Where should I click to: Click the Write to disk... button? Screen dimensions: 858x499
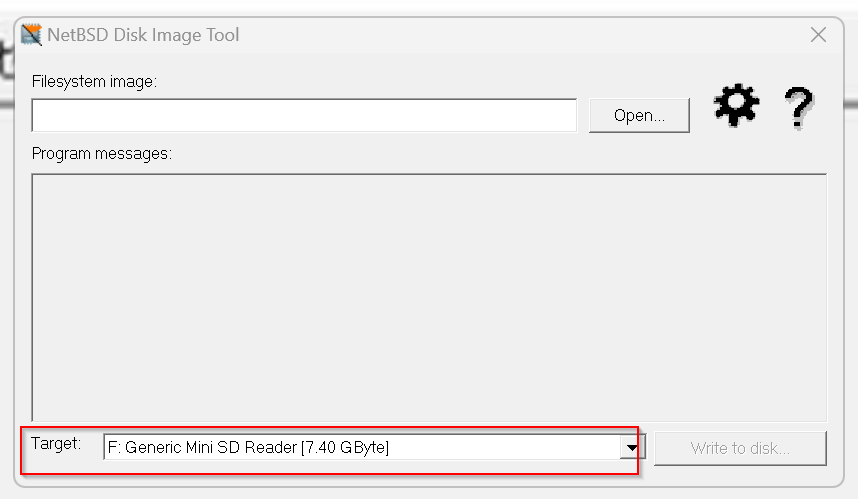(740, 448)
